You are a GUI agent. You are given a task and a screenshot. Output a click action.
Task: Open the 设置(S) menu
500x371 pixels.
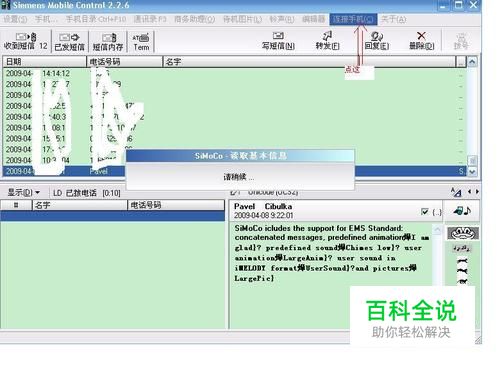[x=15, y=19]
